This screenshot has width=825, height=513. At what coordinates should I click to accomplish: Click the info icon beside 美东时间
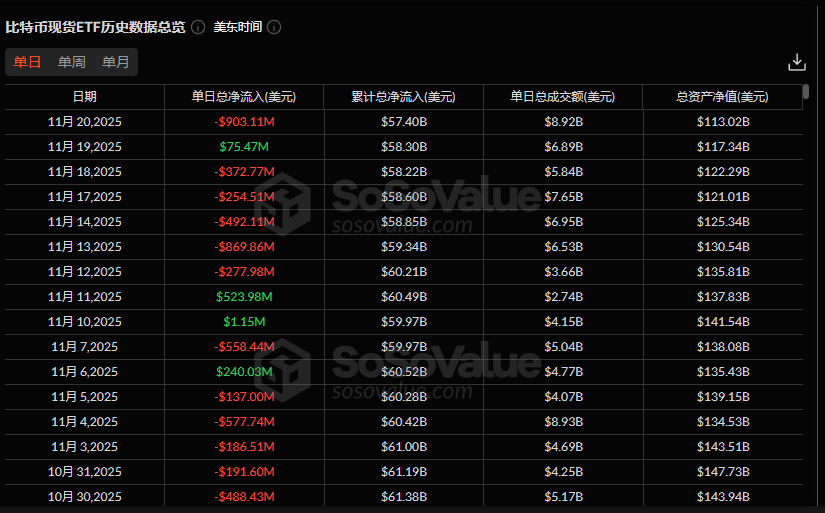pos(274,27)
